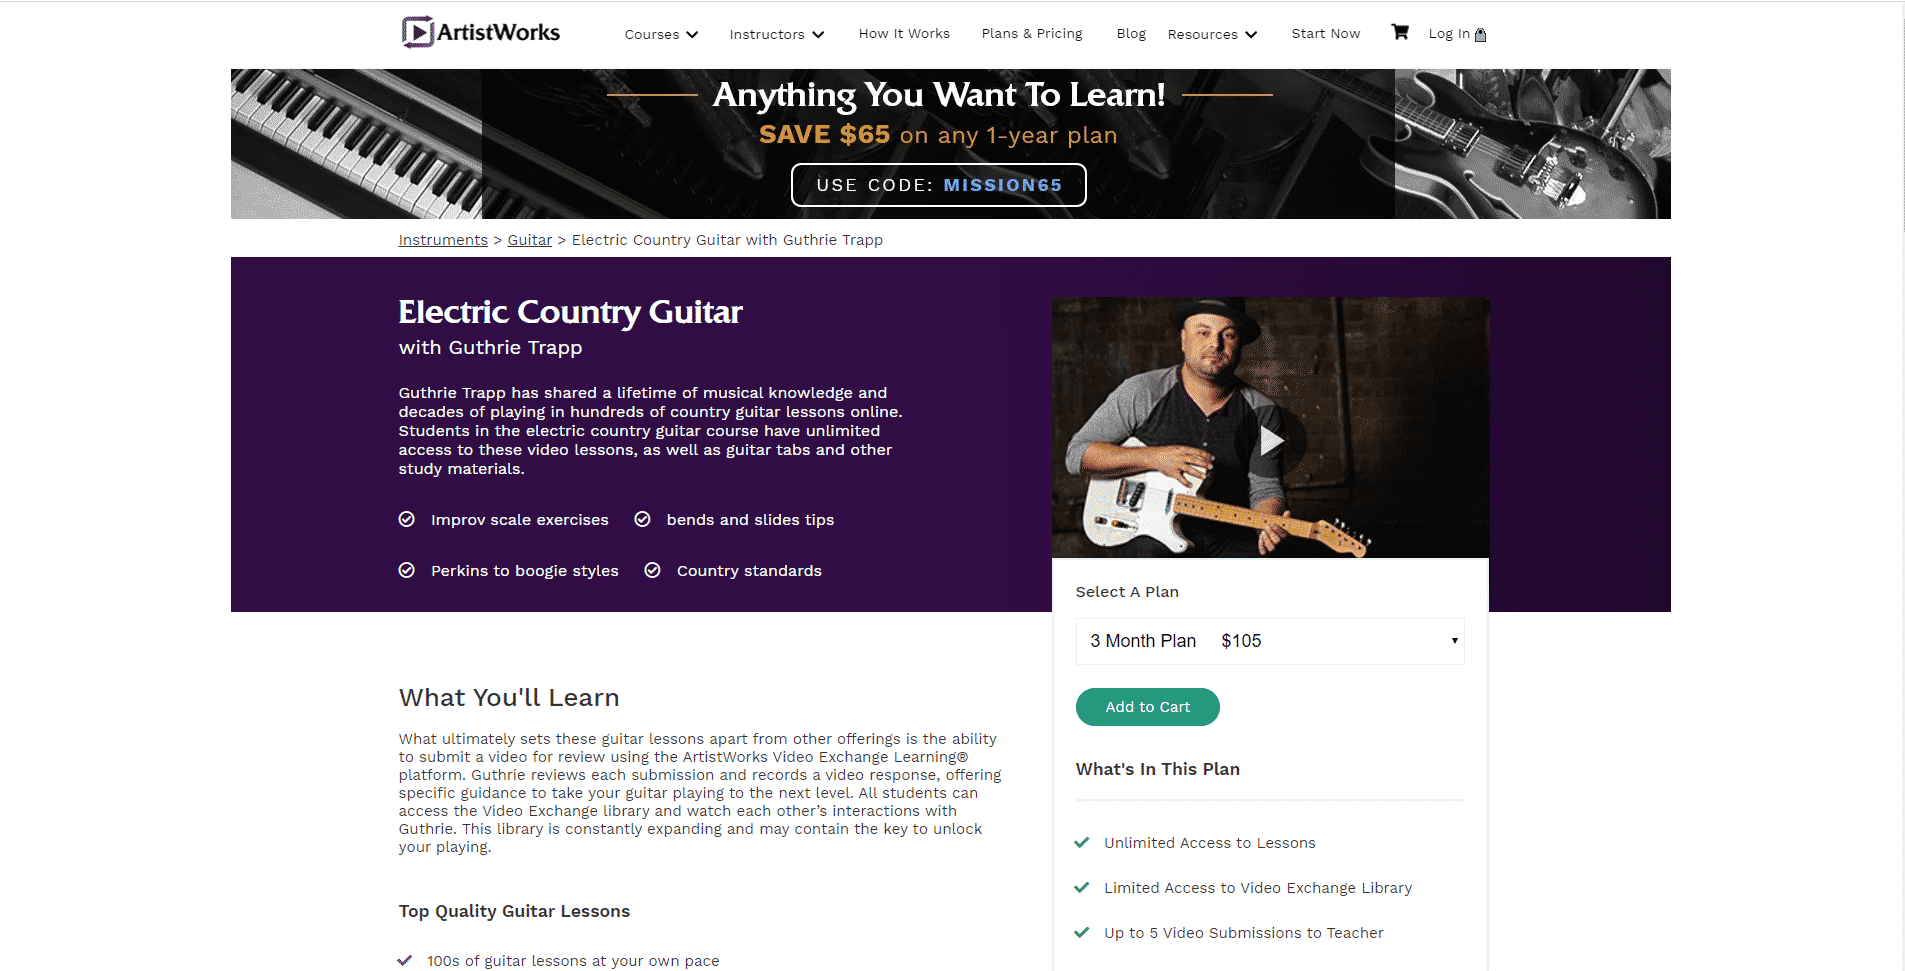
Task: Open the Blog menu item
Action: pos(1131,33)
